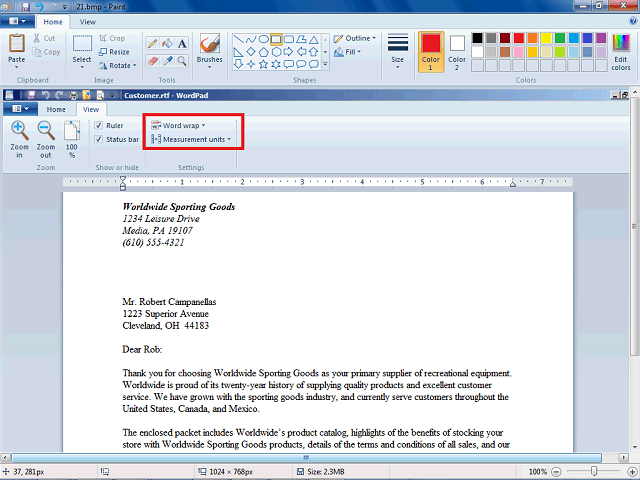
Task: Open Paint quick access customize arrow
Action: point(64,7)
